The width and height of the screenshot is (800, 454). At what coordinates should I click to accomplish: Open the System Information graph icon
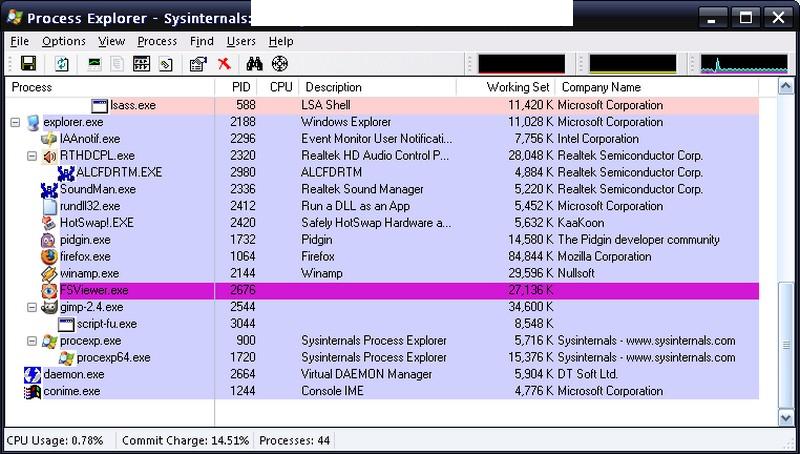point(95,64)
